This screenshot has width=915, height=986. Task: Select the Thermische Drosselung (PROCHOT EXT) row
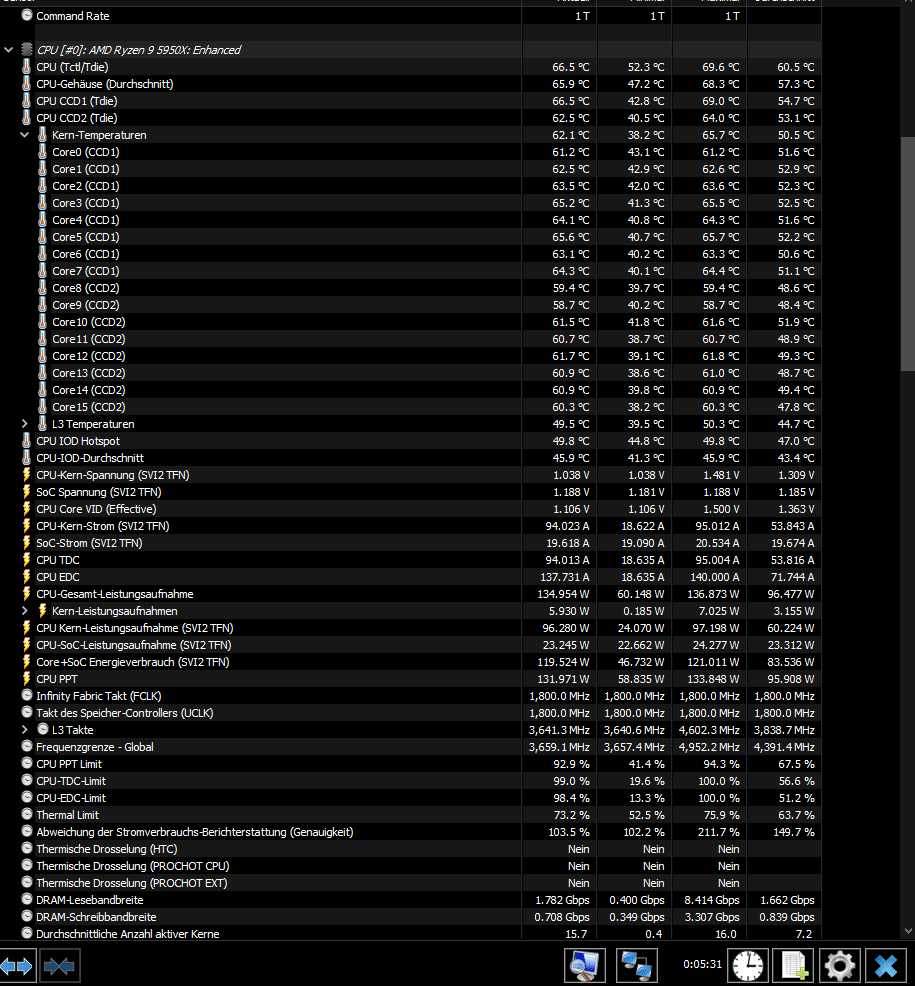pos(411,882)
